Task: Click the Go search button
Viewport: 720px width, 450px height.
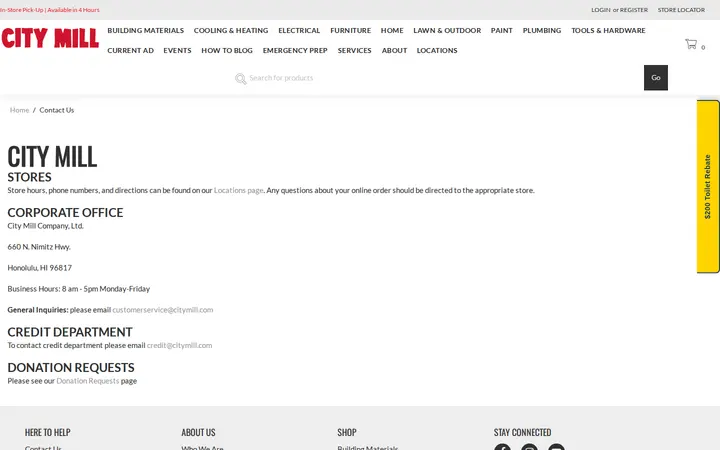Action: click(656, 78)
